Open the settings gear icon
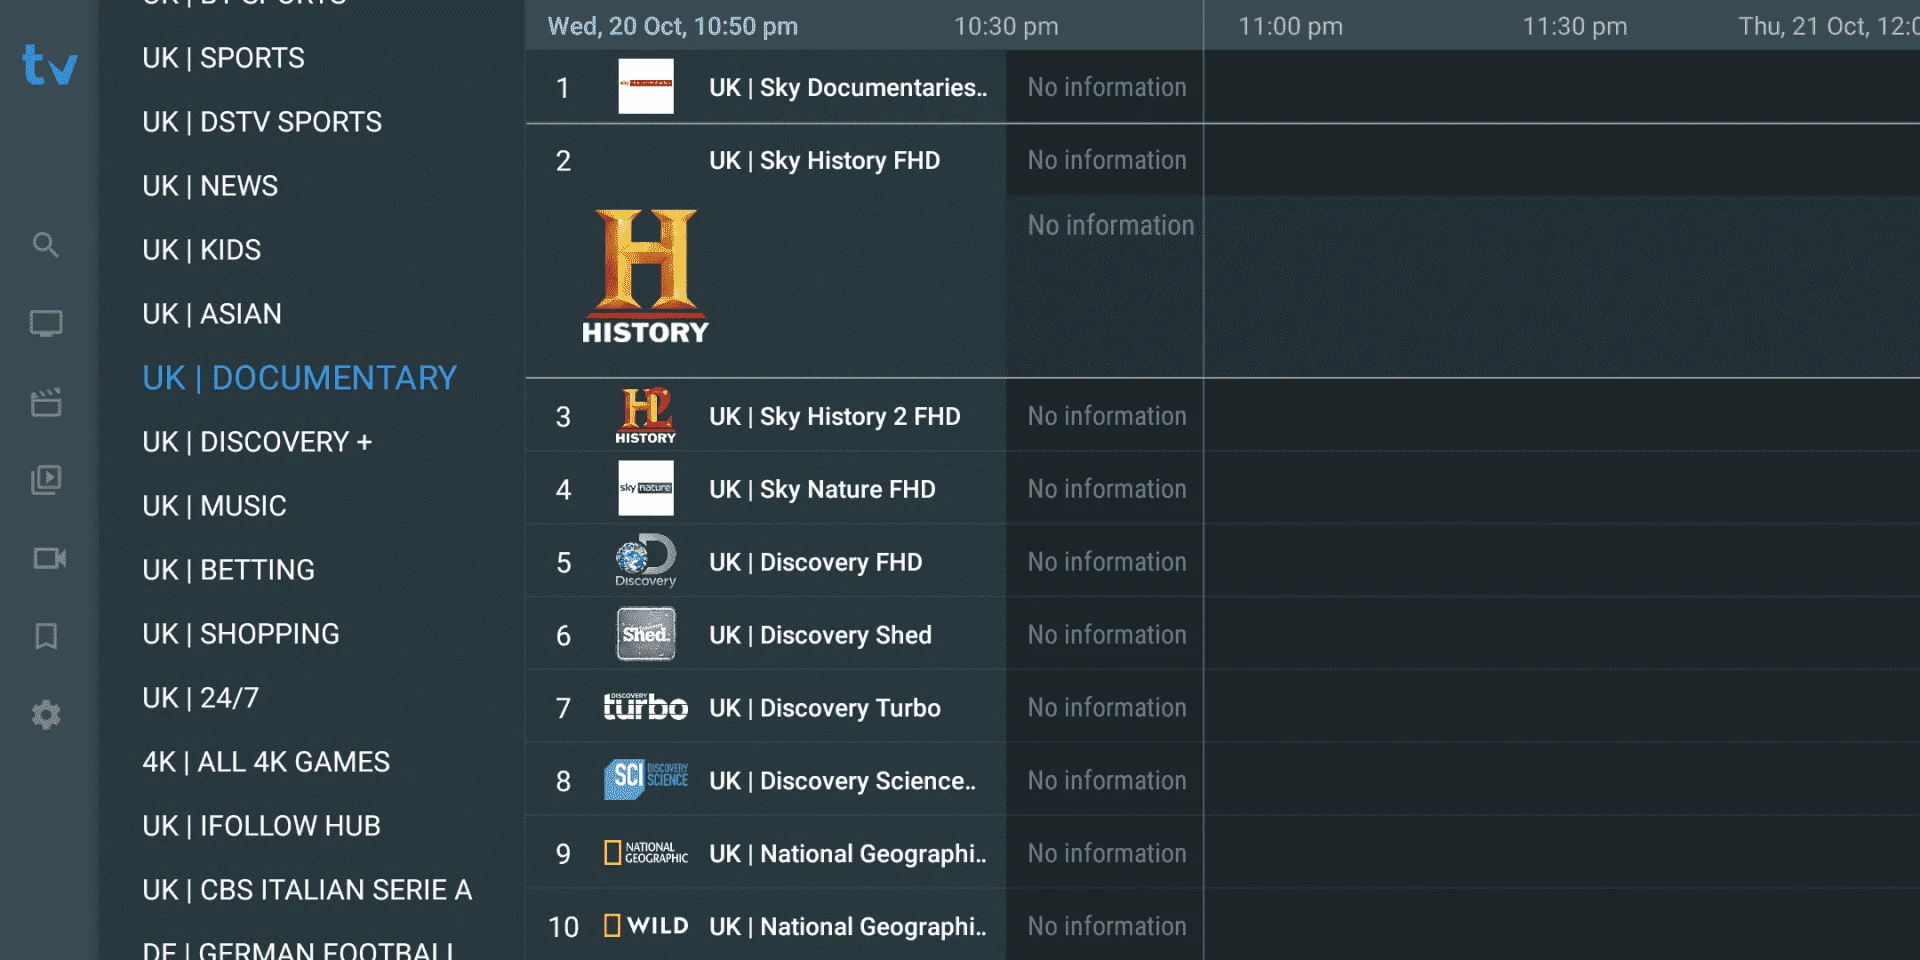 click(x=46, y=715)
